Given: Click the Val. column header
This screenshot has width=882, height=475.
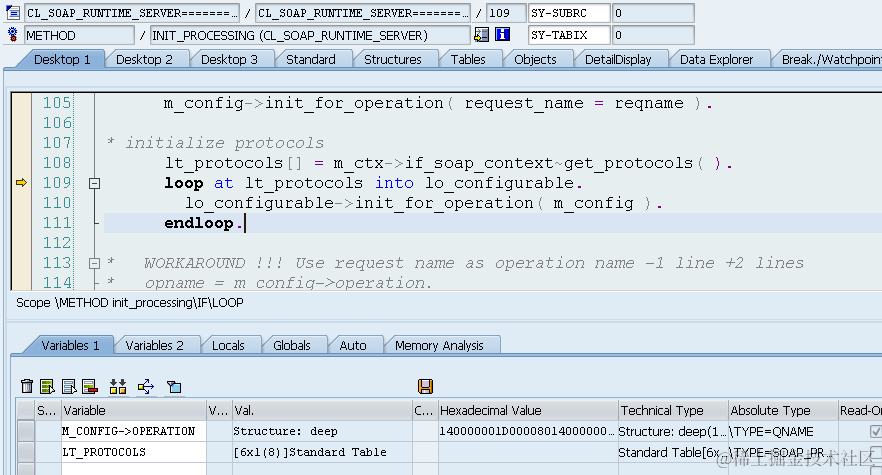Looking at the screenshot, I should point(322,410).
